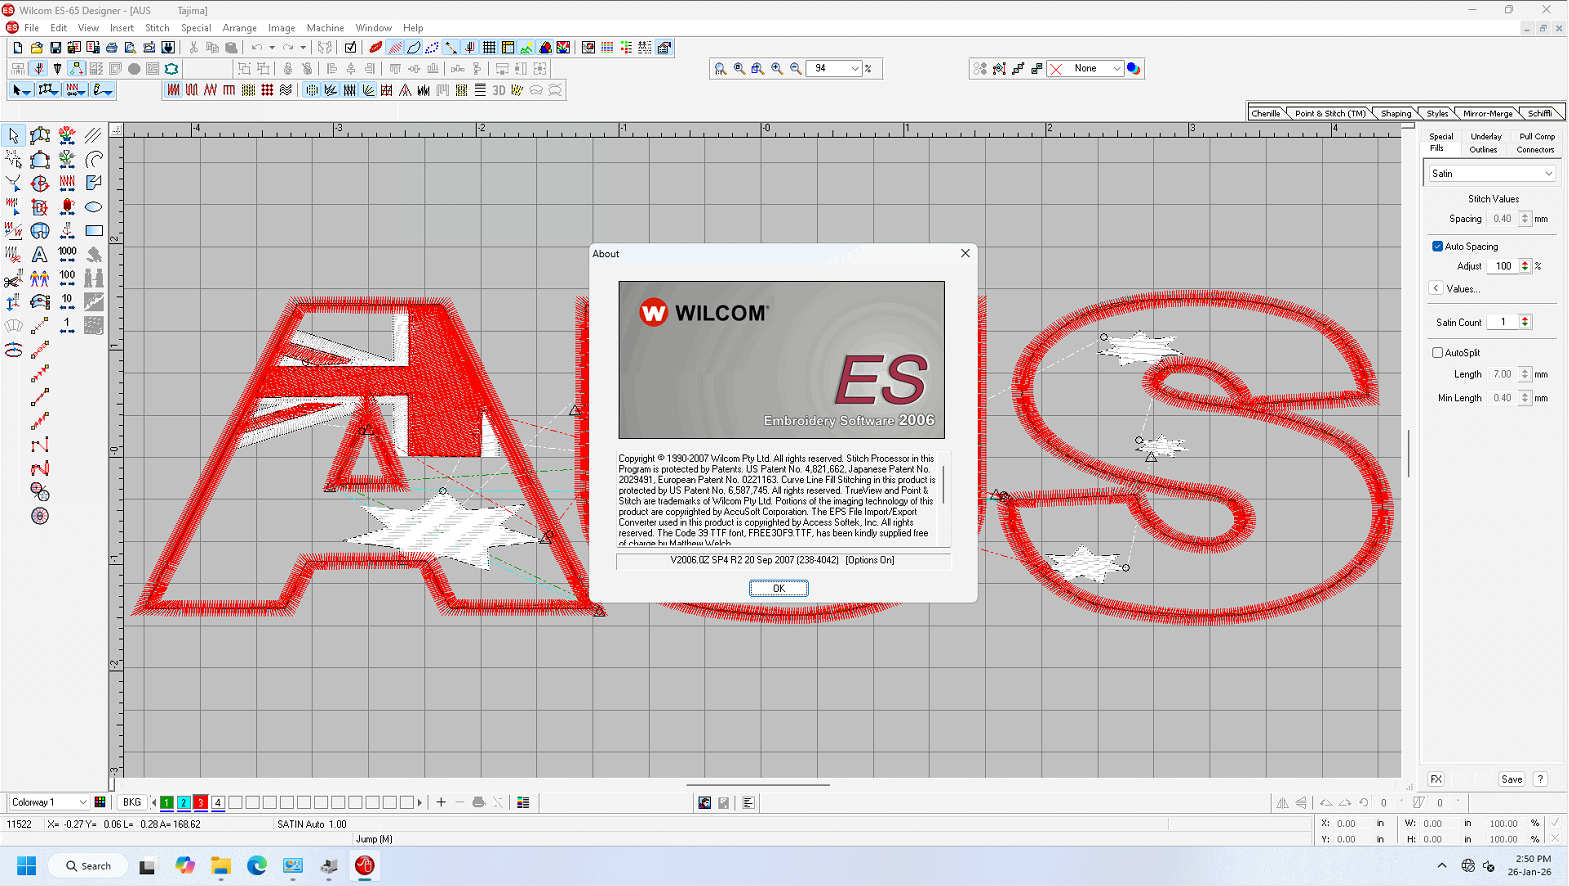Enable the AutoSplit checkbox
Screen dimensions: 1569x886
pos(1437,352)
